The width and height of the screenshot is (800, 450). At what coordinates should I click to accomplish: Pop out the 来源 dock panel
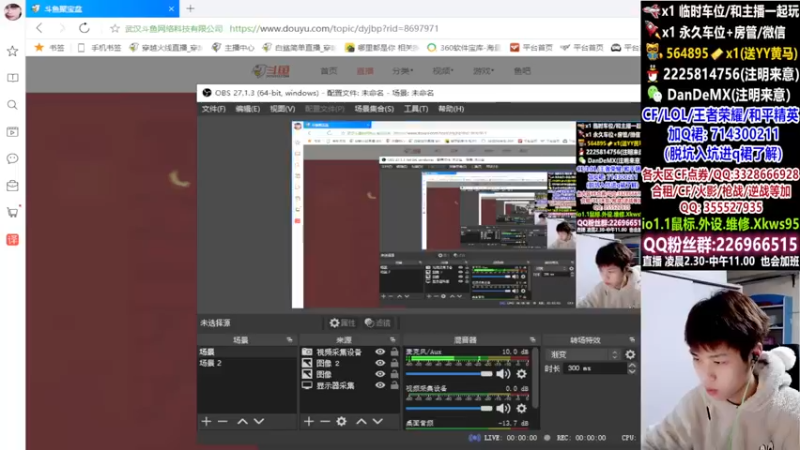[x=392, y=340]
